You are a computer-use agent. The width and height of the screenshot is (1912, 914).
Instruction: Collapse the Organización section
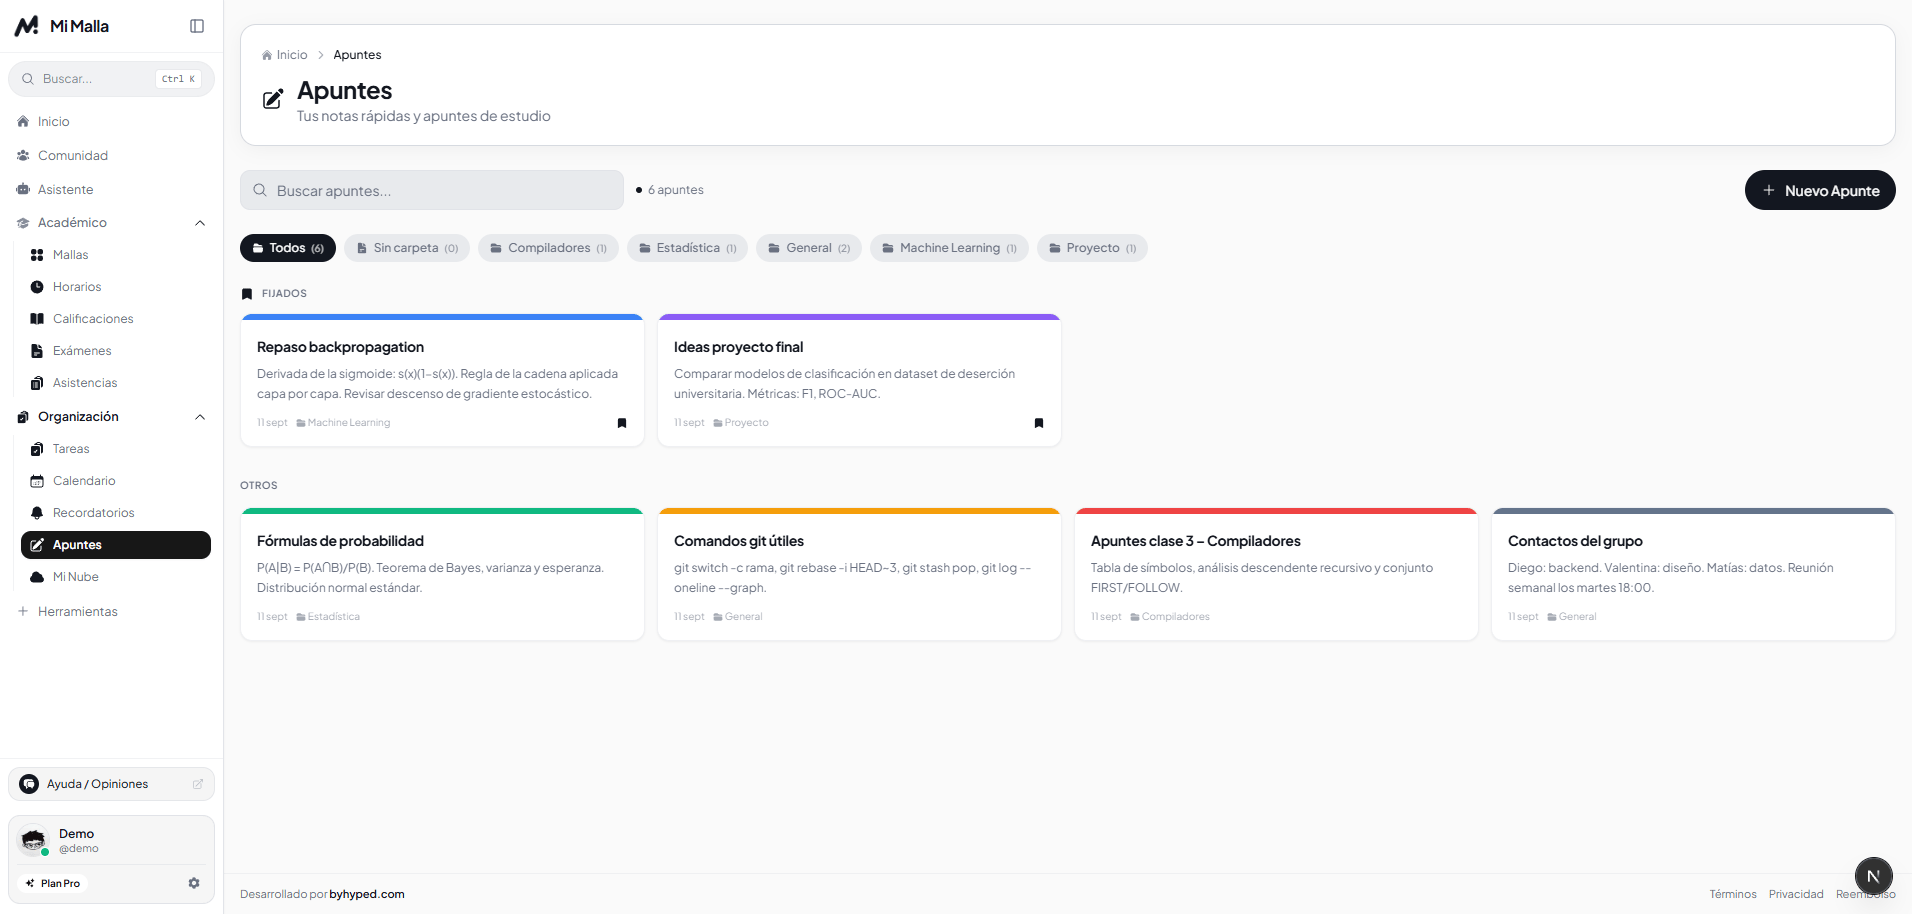[200, 417]
